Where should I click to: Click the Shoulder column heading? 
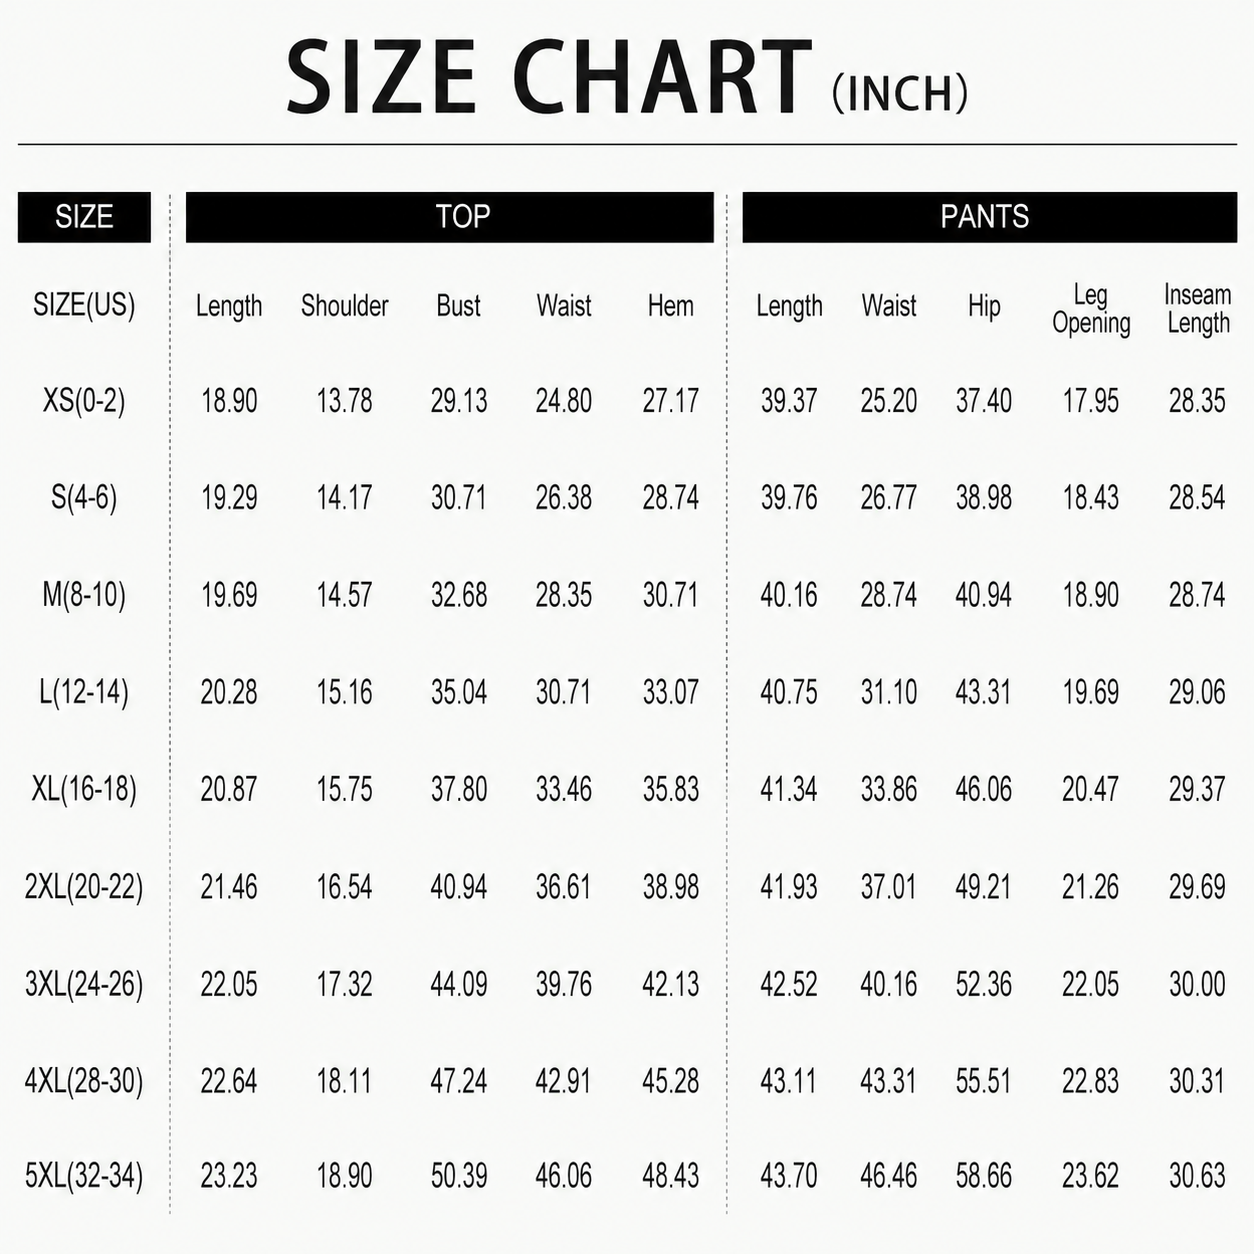tap(344, 306)
